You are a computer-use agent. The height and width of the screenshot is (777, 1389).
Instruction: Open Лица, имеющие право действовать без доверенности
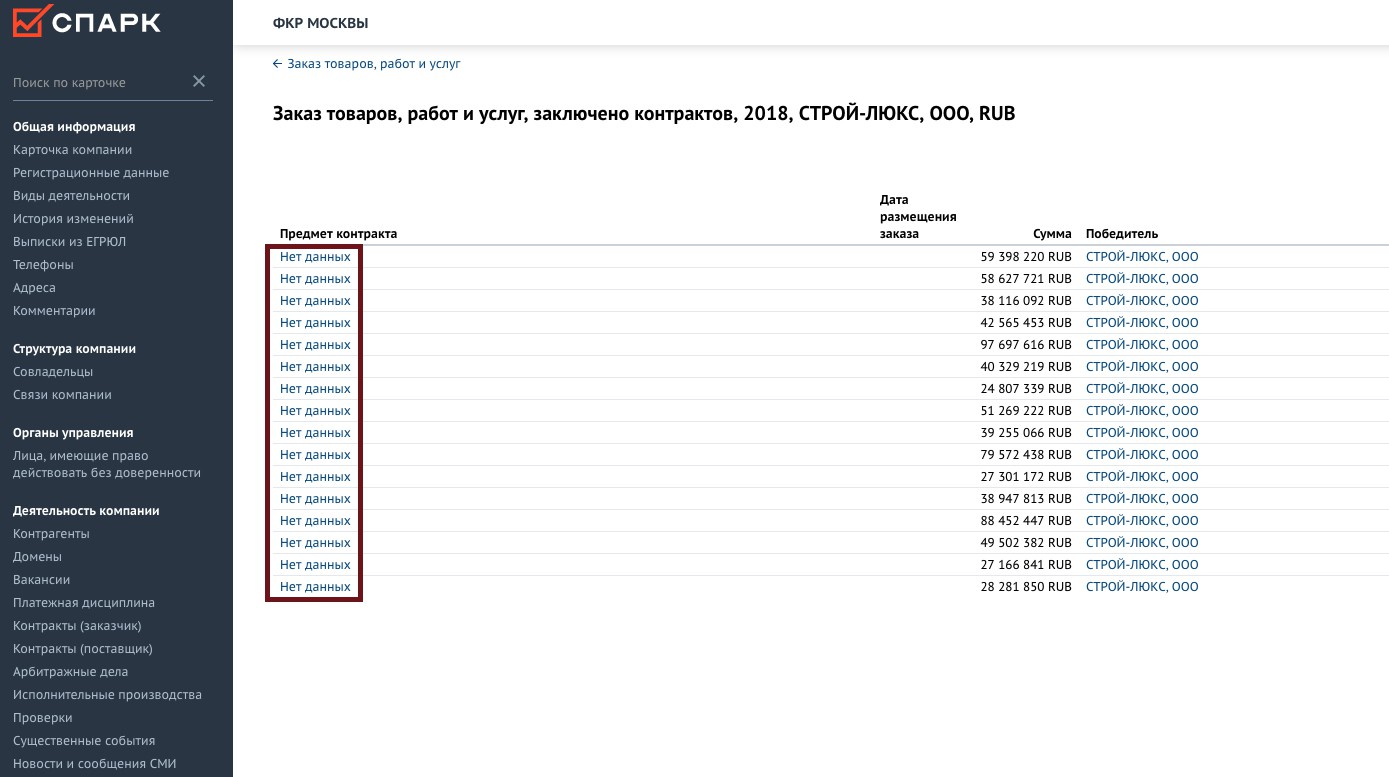point(107,465)
